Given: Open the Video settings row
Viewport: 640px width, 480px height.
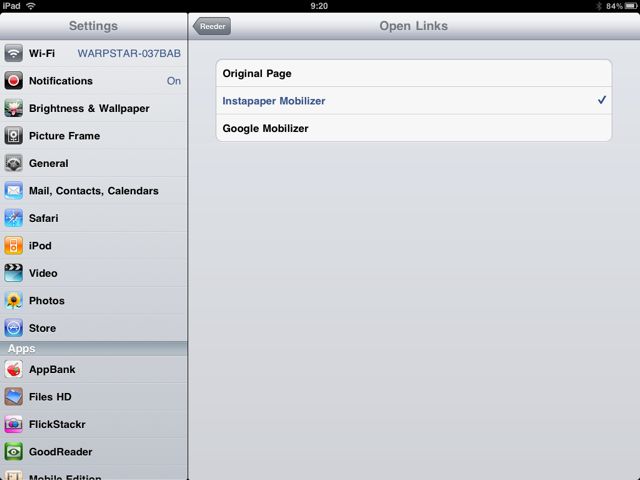Looking at the screenshot, I should pyautogui.click(x=94, y=273).
